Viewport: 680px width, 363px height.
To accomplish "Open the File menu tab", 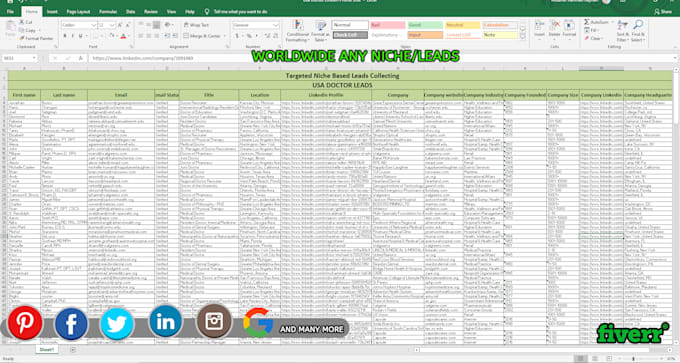I will tap(10, 12).
